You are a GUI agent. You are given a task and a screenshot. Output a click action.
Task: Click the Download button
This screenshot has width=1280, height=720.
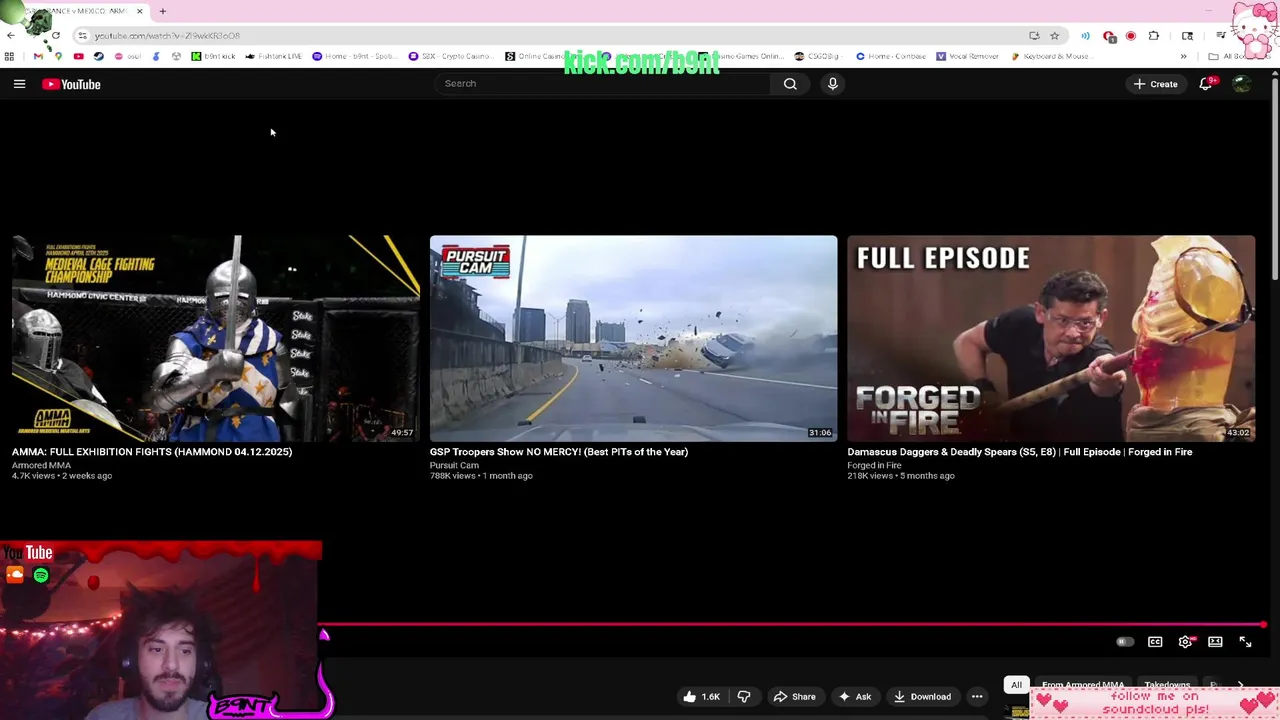[922, 697]
